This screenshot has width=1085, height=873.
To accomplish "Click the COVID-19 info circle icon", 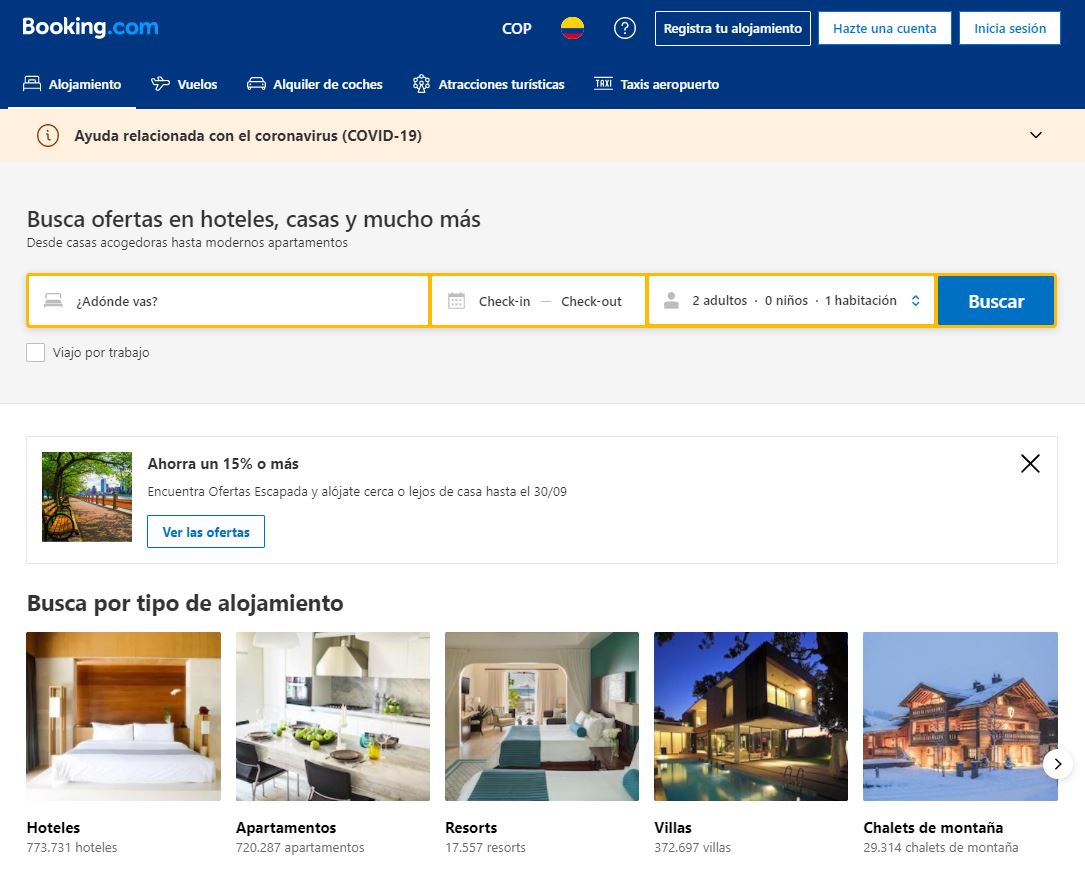I will point(47,134).
